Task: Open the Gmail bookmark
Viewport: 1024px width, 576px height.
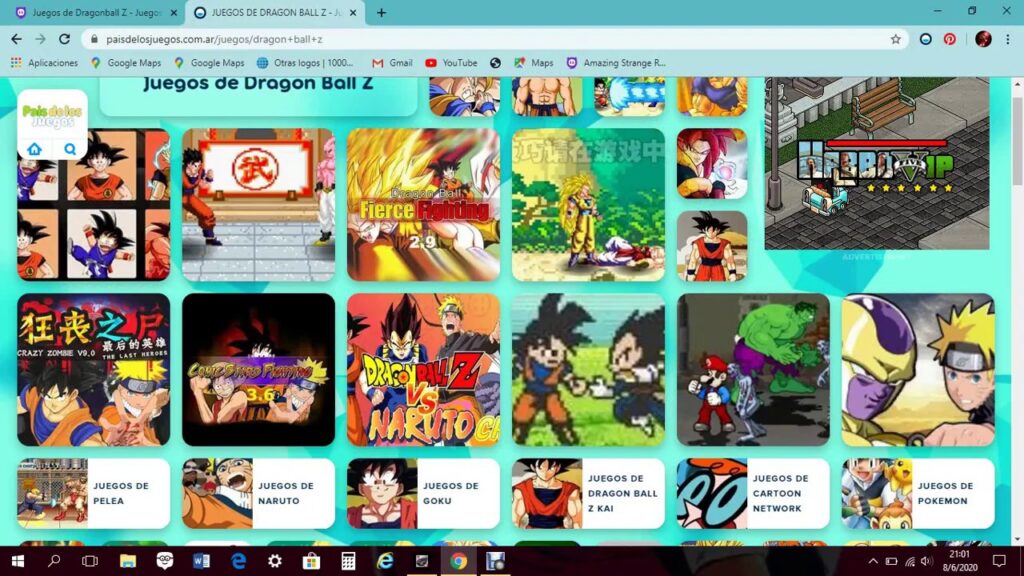Action: (x=392, y=63)
